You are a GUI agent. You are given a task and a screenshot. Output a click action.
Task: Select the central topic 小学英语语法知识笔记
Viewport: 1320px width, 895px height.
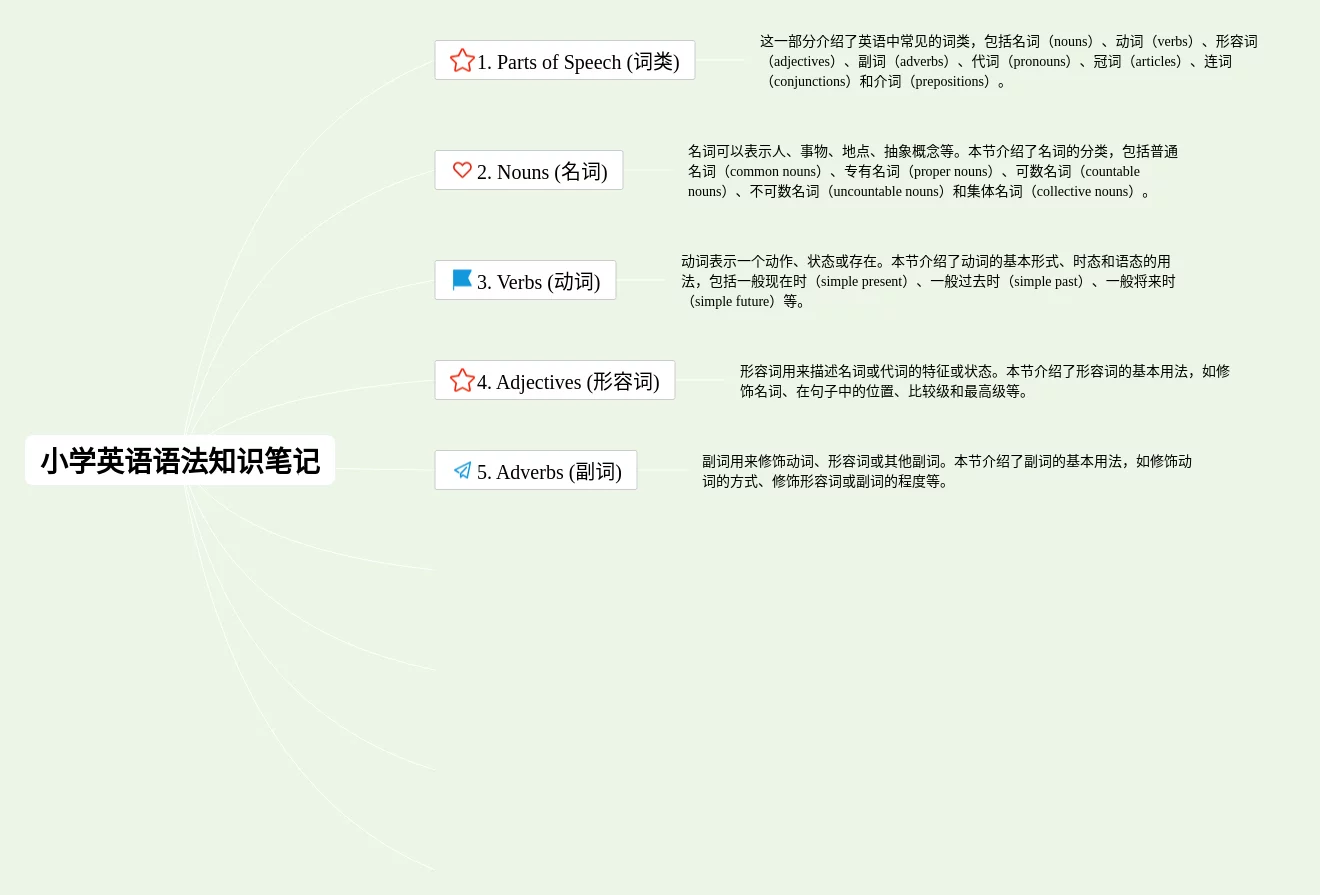coord(180,461)
